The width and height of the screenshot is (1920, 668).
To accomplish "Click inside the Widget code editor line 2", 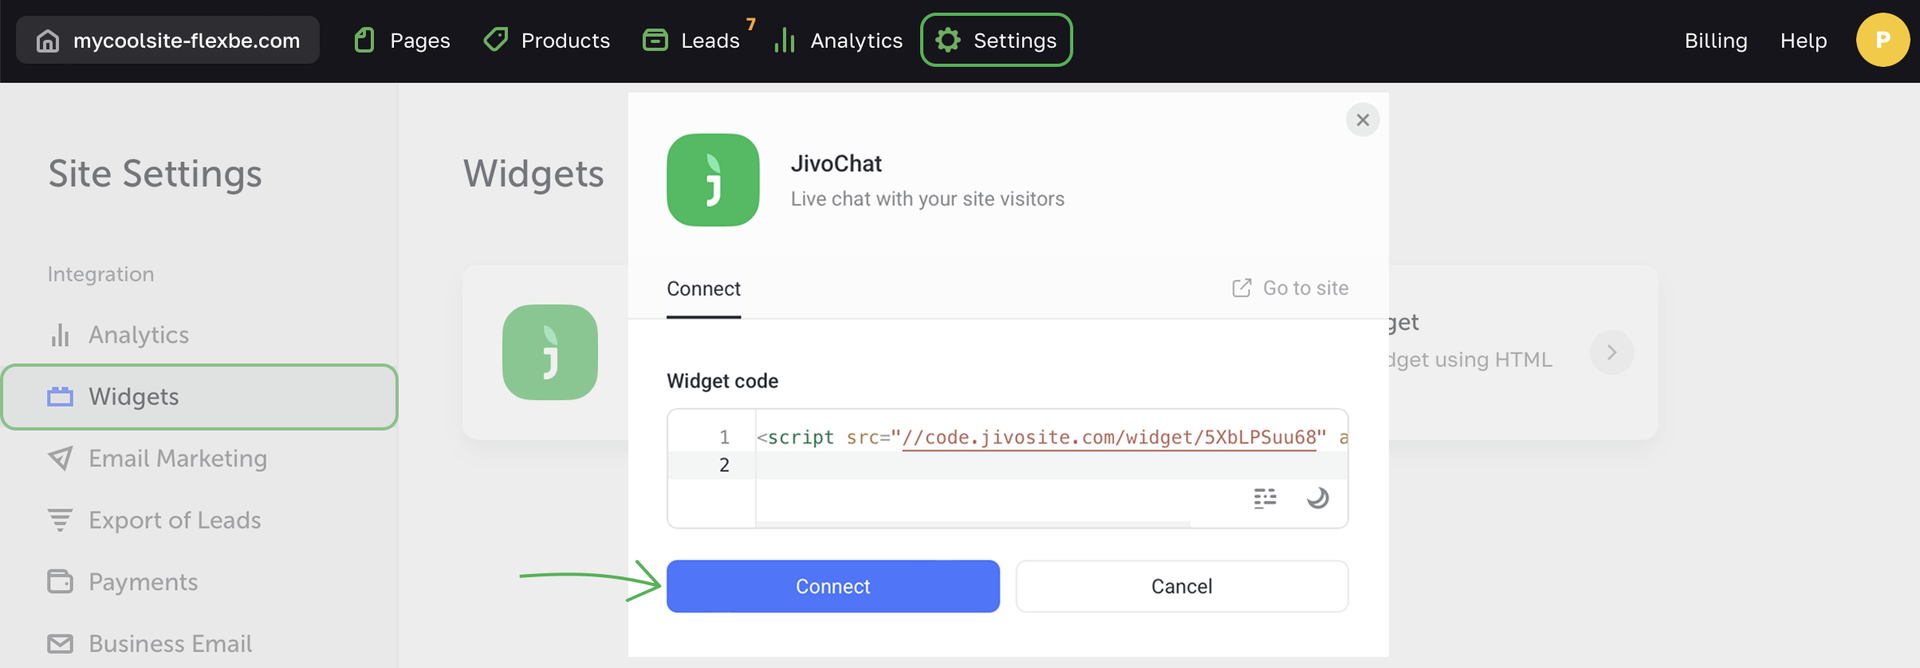I will (1000, 465).
